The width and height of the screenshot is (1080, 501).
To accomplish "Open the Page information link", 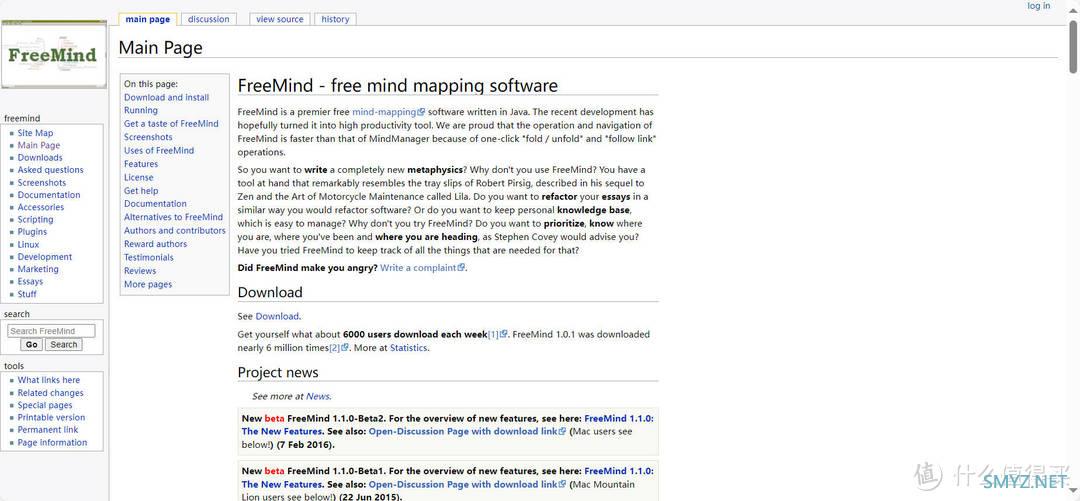I will [52, 443].
